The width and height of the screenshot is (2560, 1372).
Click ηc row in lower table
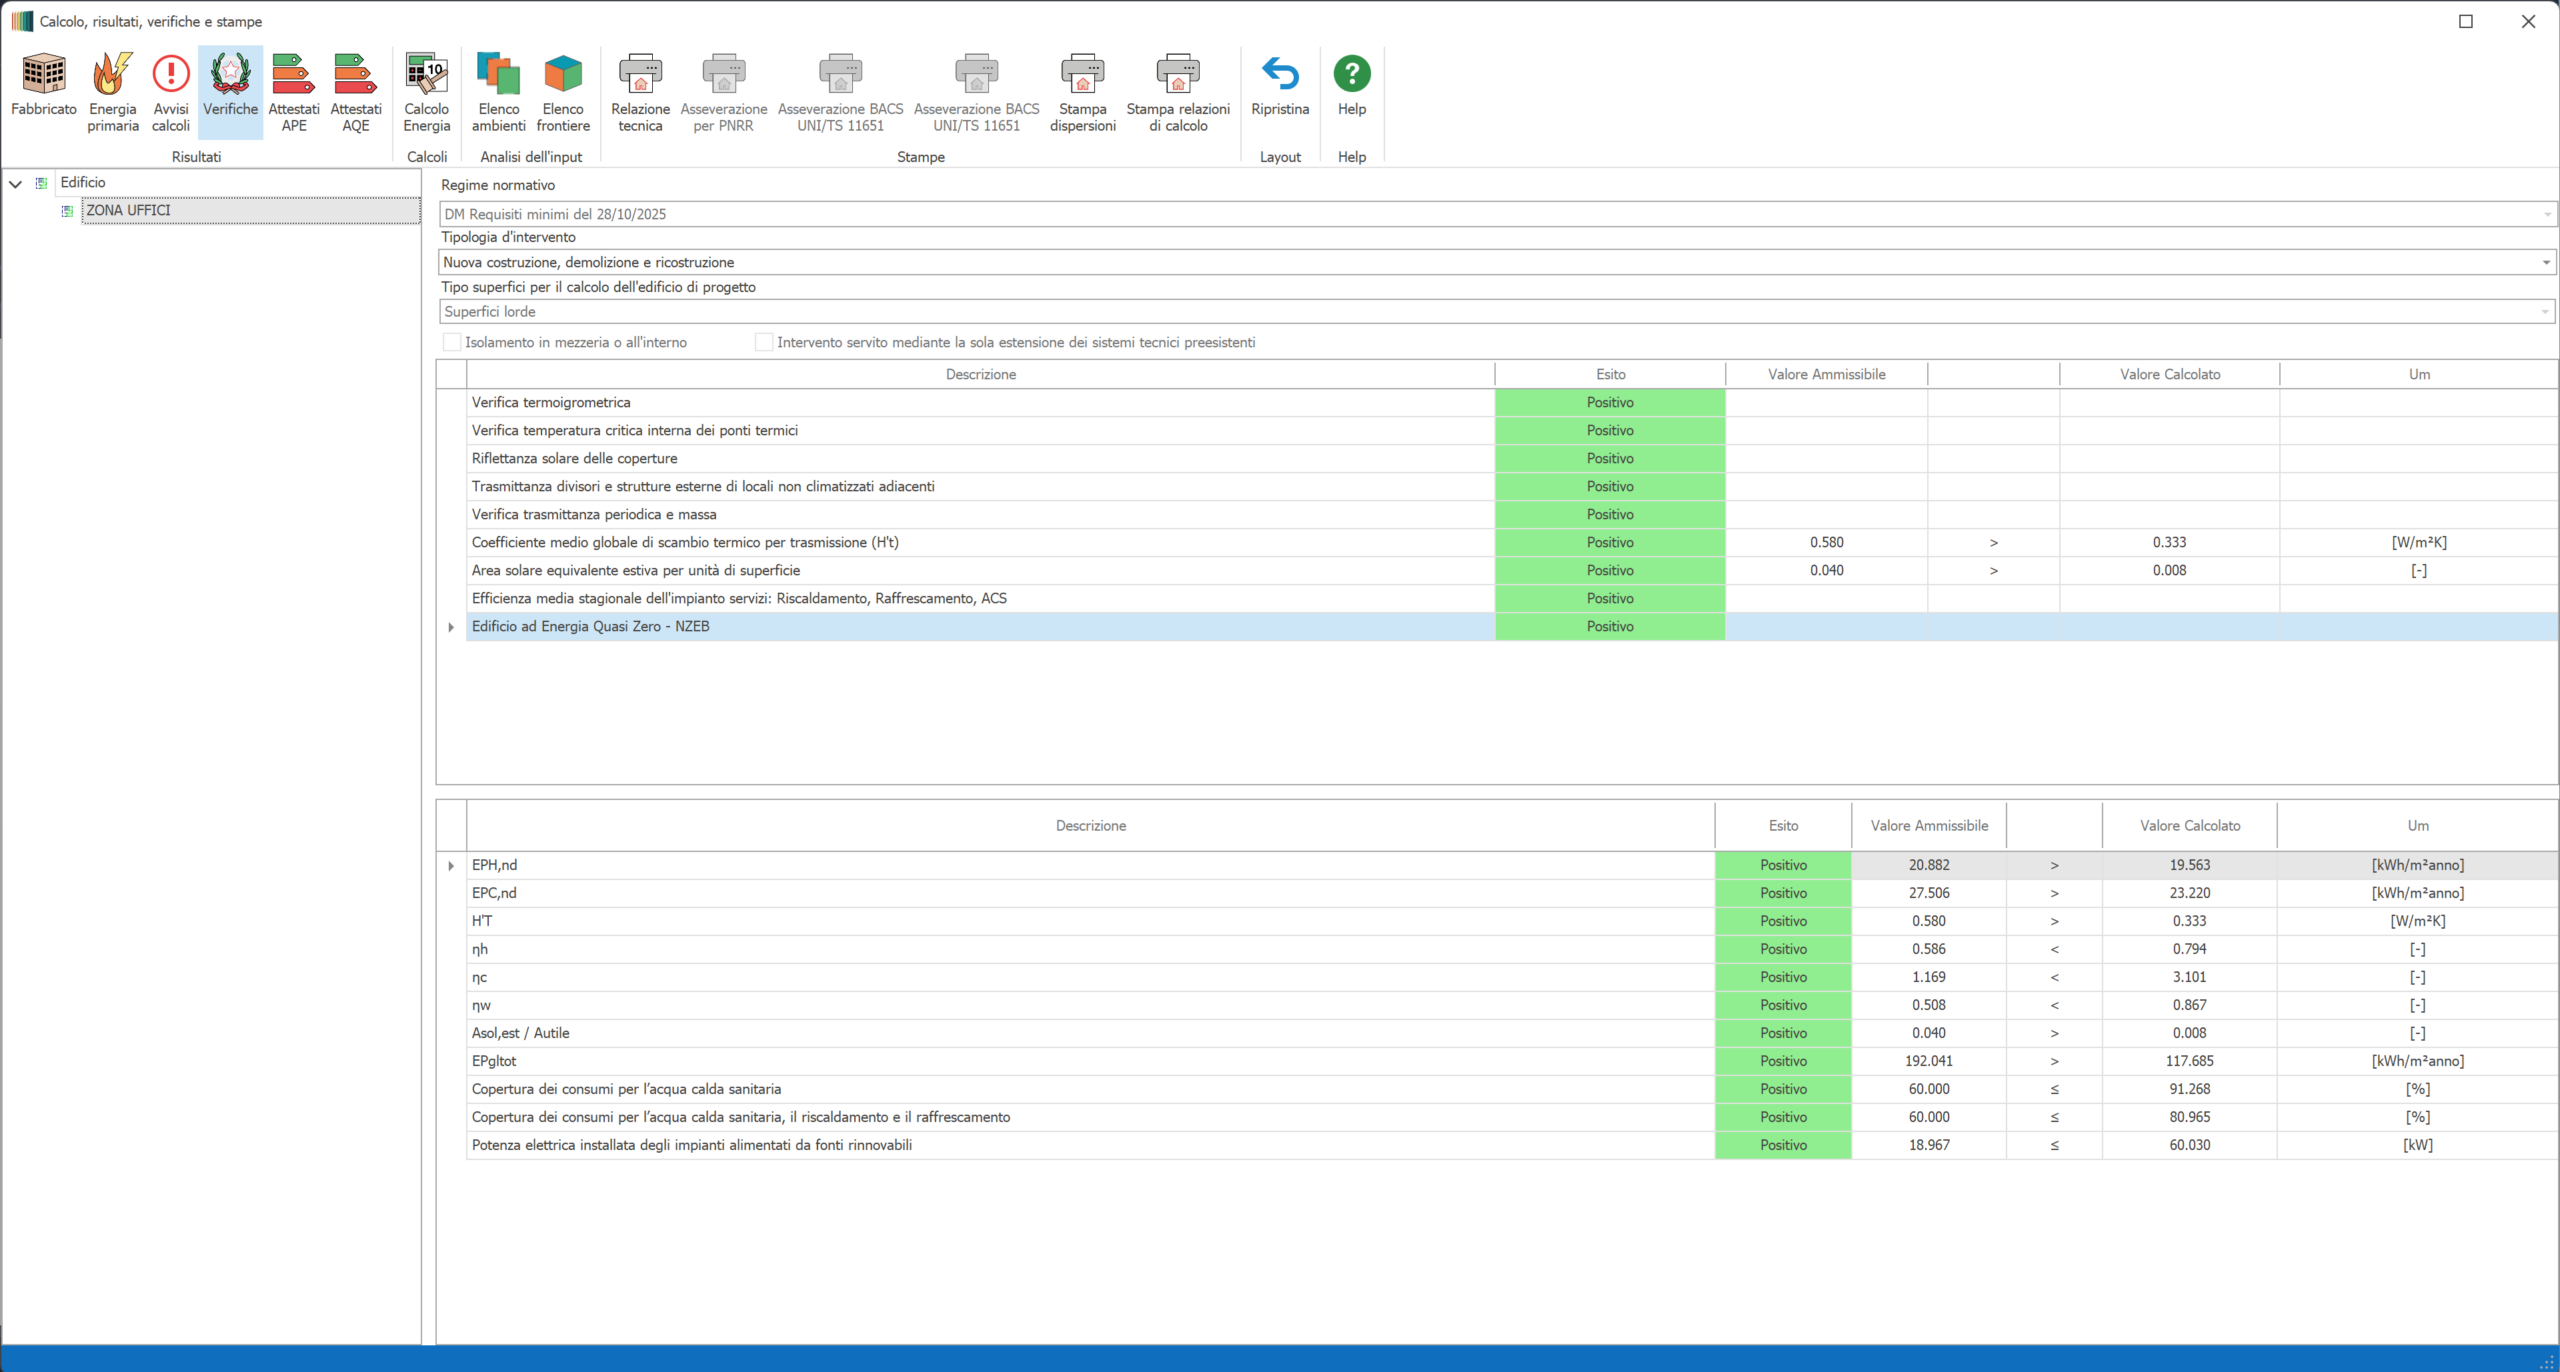[1512, 977]
